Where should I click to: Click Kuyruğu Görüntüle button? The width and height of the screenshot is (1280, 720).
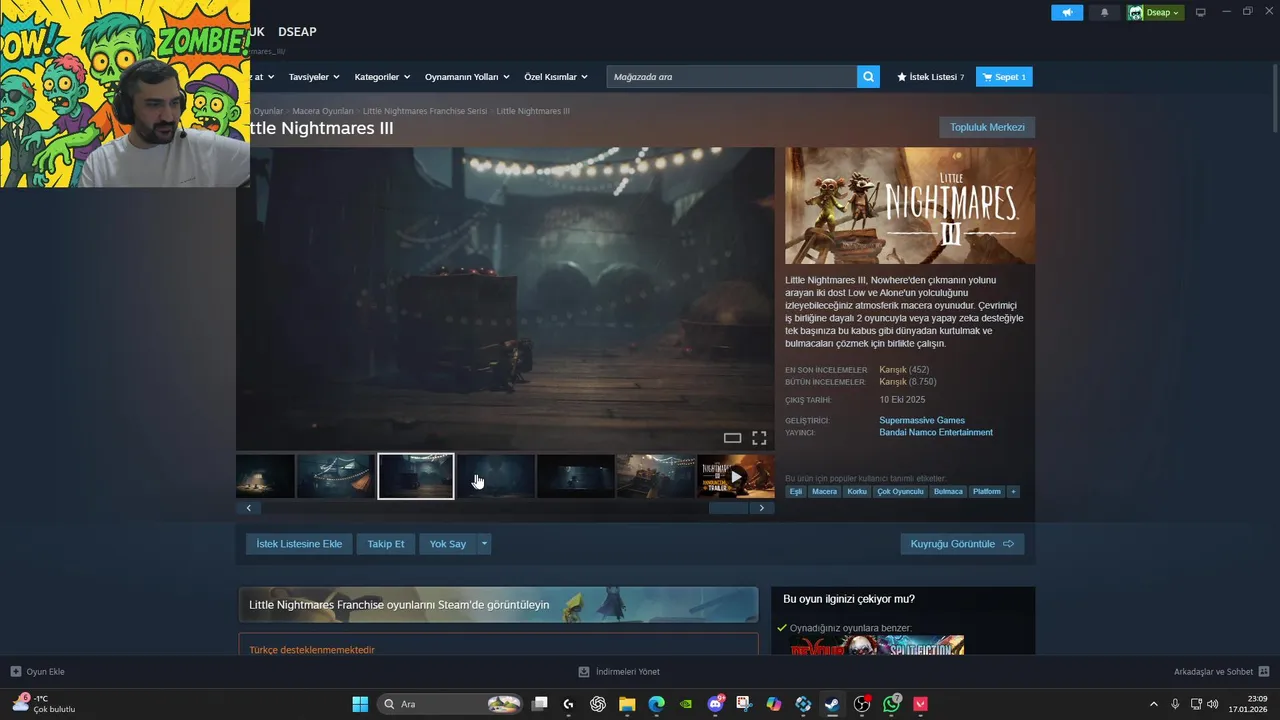coord(962,544)
